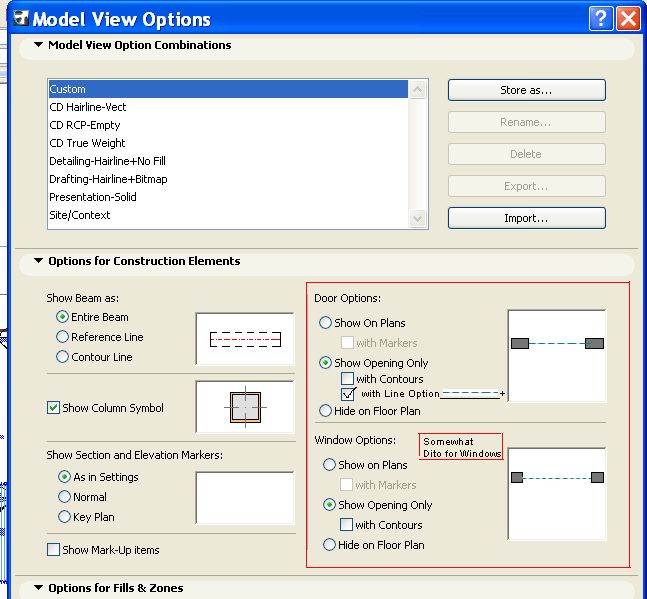This screenshot has height=599, width=647.
Task: Select As in Settings marker option
Action: point(64,477)
